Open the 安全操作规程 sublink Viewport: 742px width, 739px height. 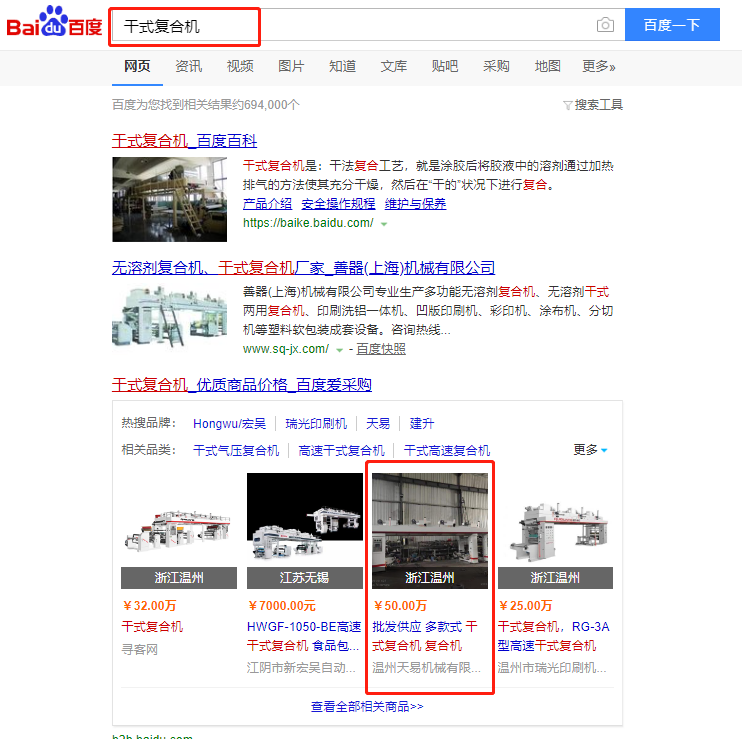(338, 204)
